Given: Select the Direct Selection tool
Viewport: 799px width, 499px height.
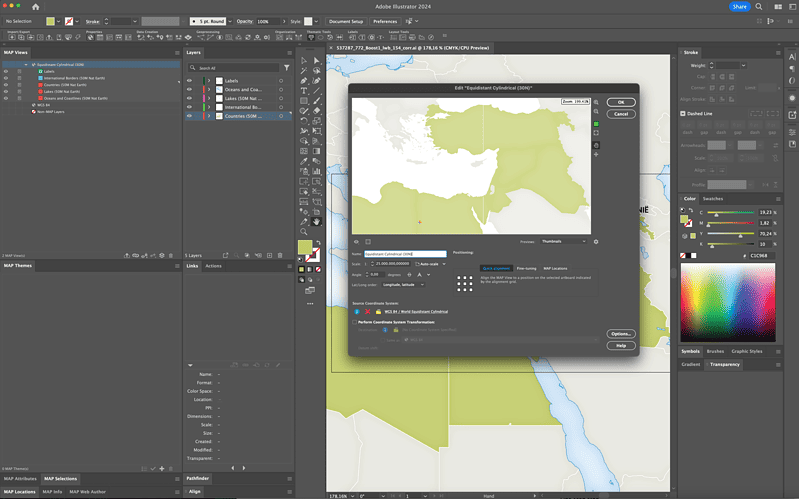Looking at the screenshot, I should (316, 61).
